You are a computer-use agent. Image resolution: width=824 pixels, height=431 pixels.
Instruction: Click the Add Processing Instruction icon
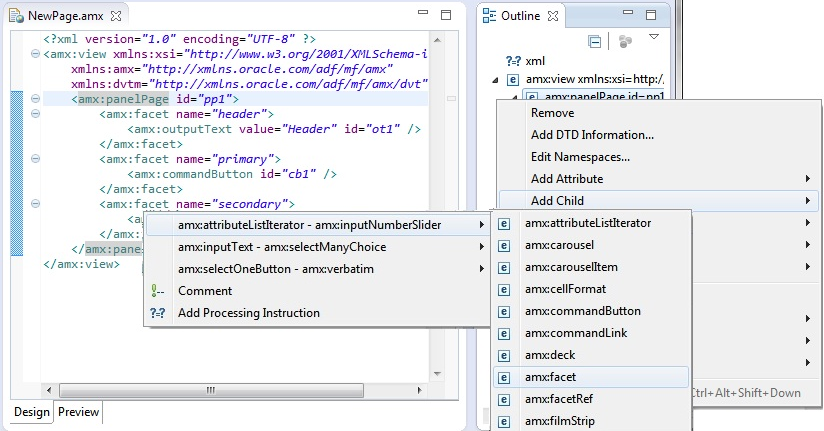pos(158,313)
